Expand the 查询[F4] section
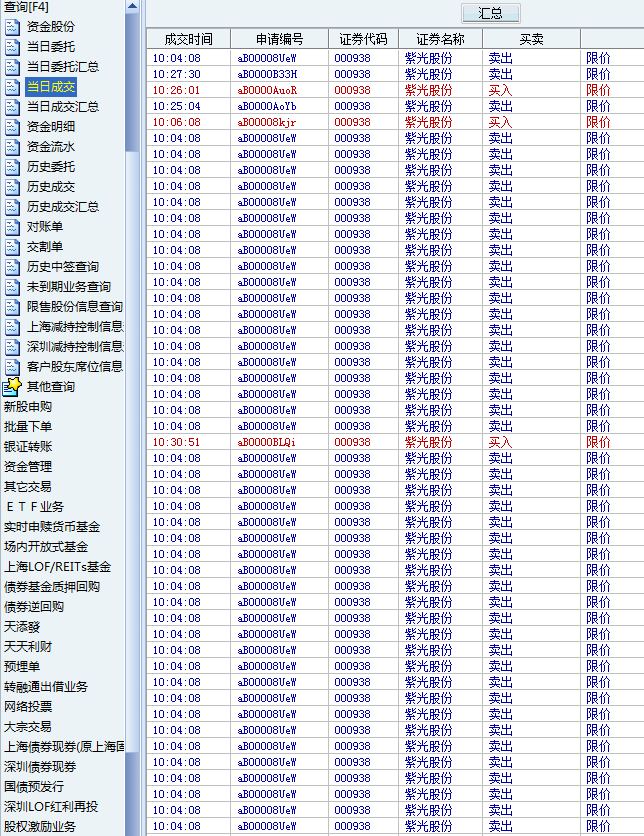644x836 pixels. point(26,7)
